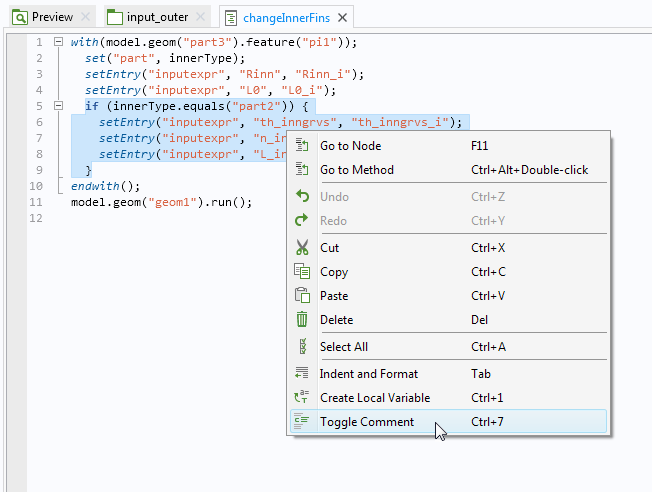The height and width of the screenshot is (492, 652).
Task: Open the input_outer tab
Action: click(155, 17)
